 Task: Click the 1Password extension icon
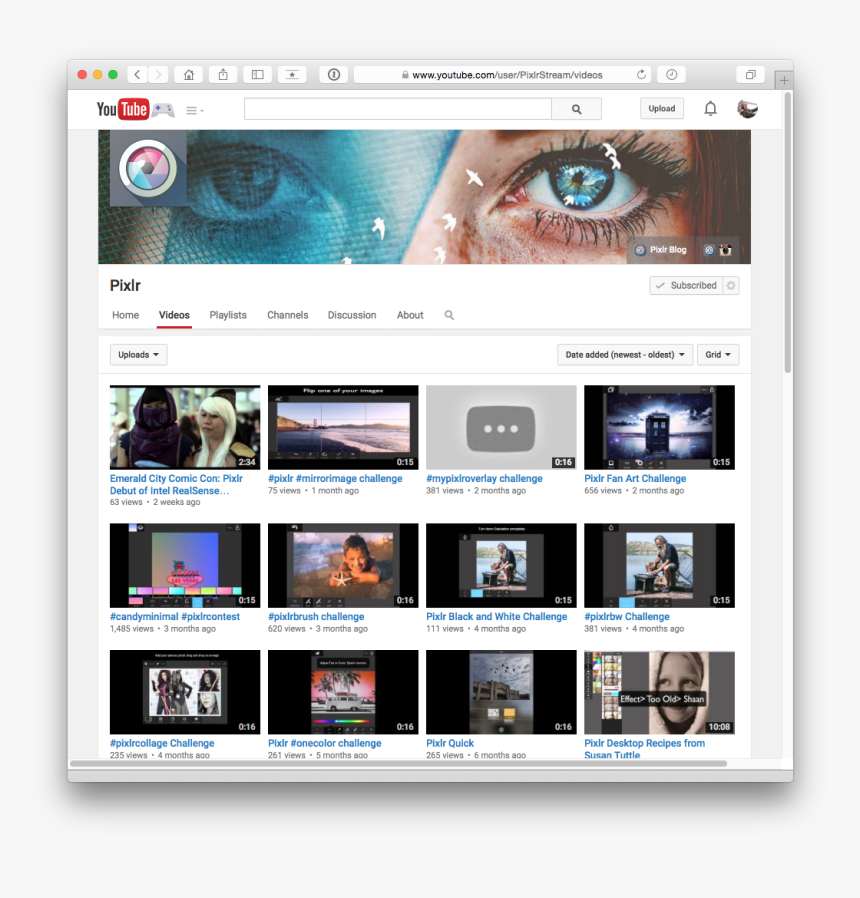click(334, 74)
